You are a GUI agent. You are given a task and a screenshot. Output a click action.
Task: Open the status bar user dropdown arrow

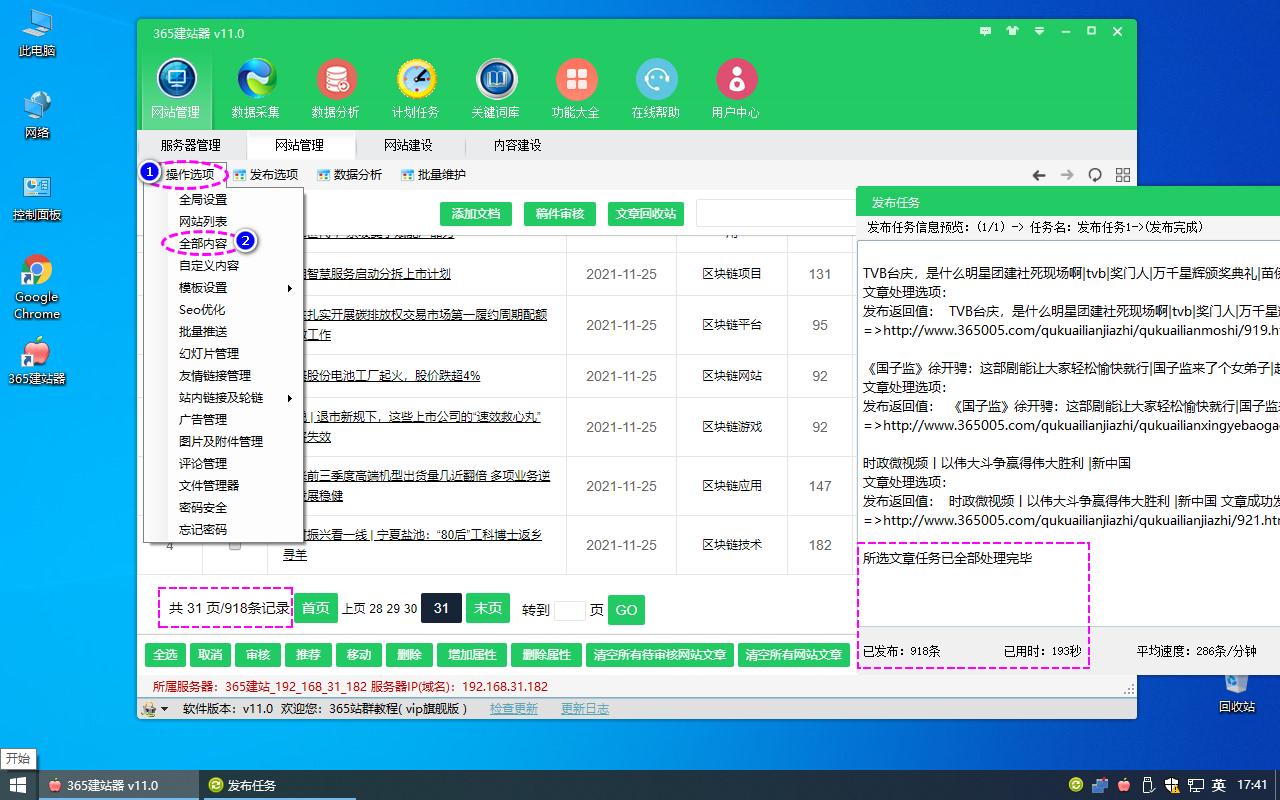pos(164,709)
